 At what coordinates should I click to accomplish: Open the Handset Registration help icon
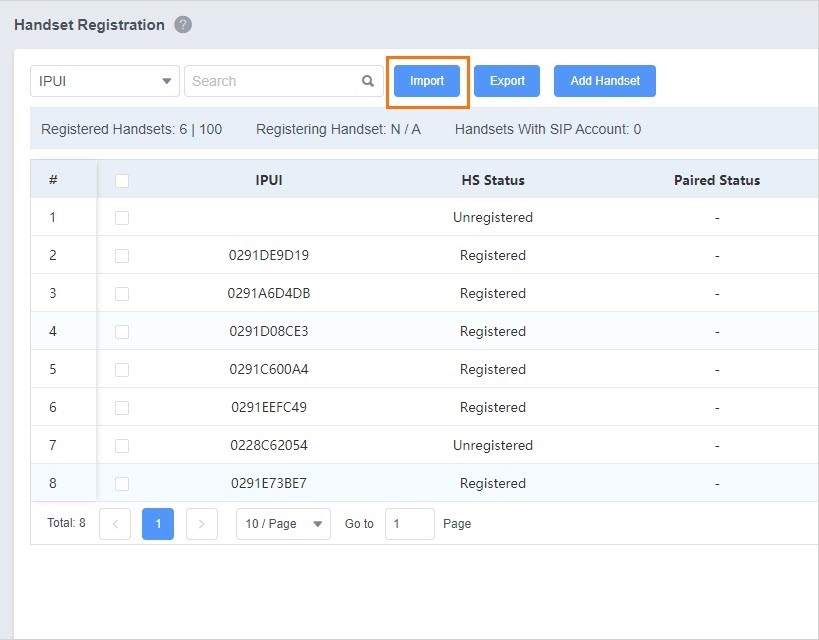pyautogui.click(x=183, y=25)
